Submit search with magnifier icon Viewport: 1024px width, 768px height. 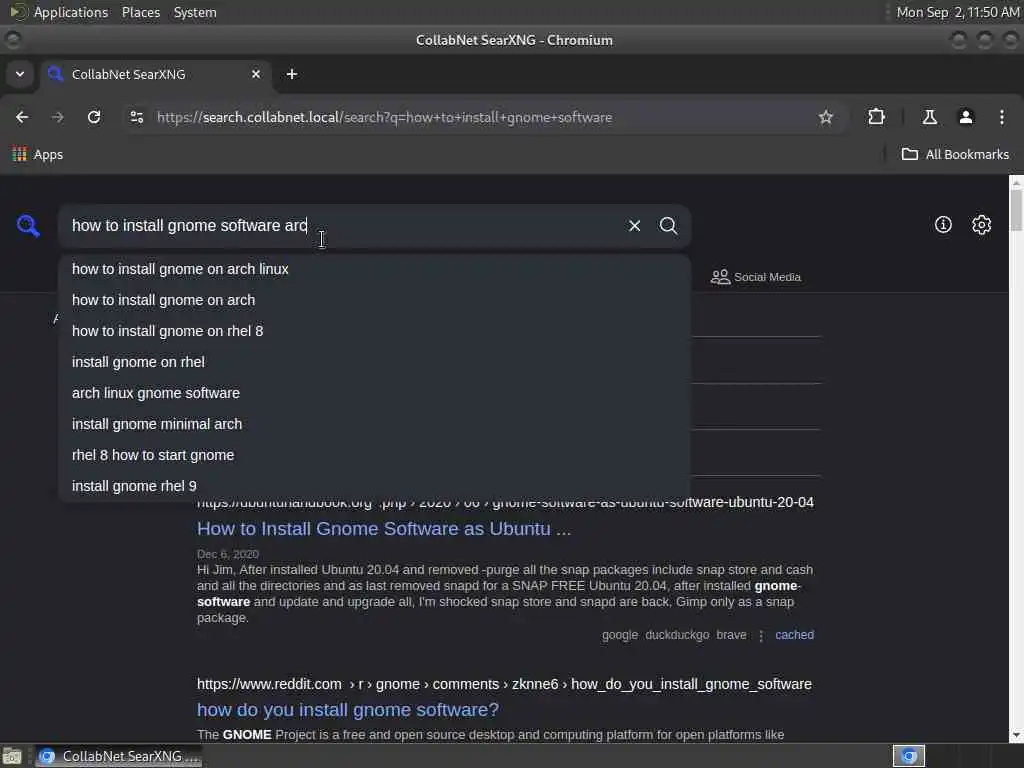pyautogui.click(x=668, y=226)
